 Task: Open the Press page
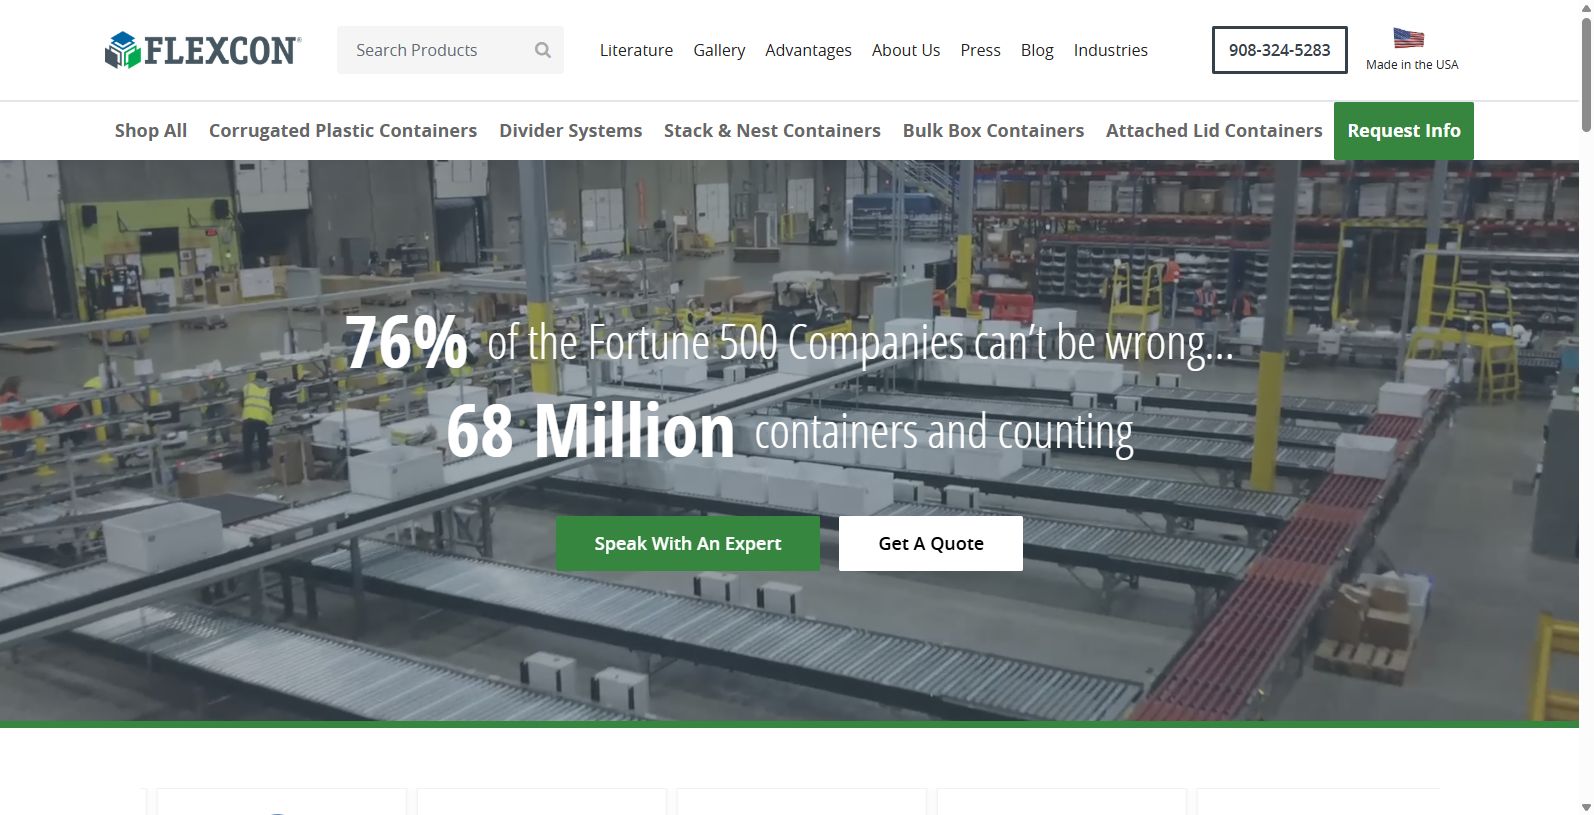pyautogui.click(x=980, y=50)
